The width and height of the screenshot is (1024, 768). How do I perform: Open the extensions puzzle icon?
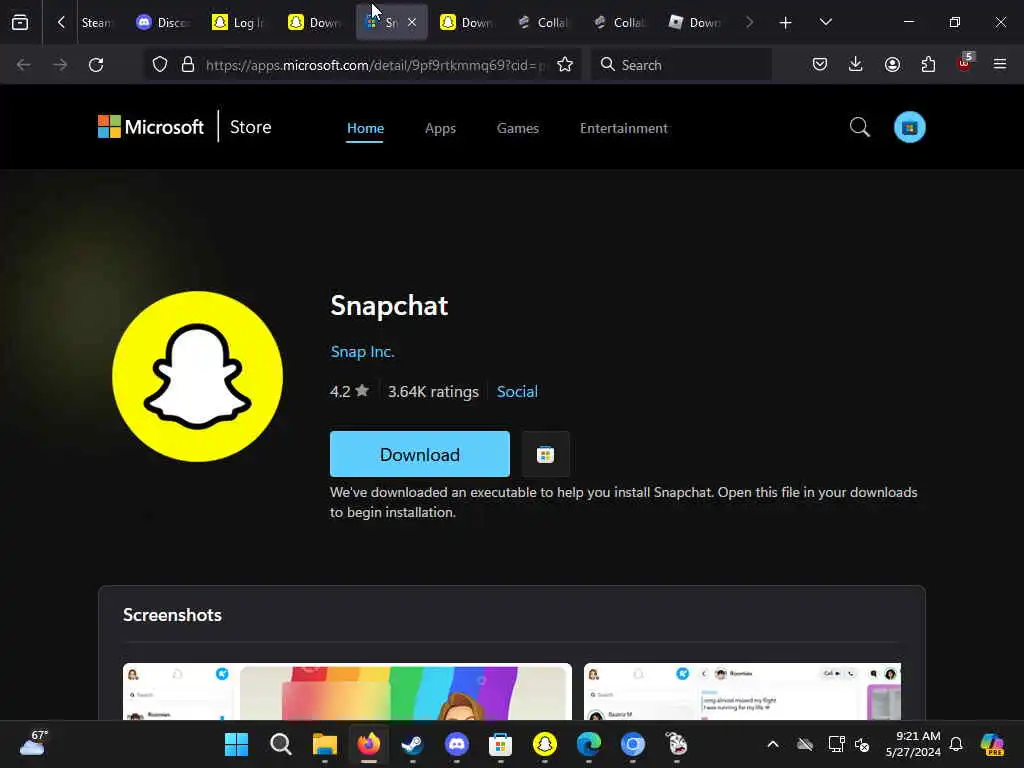(928, 64)
